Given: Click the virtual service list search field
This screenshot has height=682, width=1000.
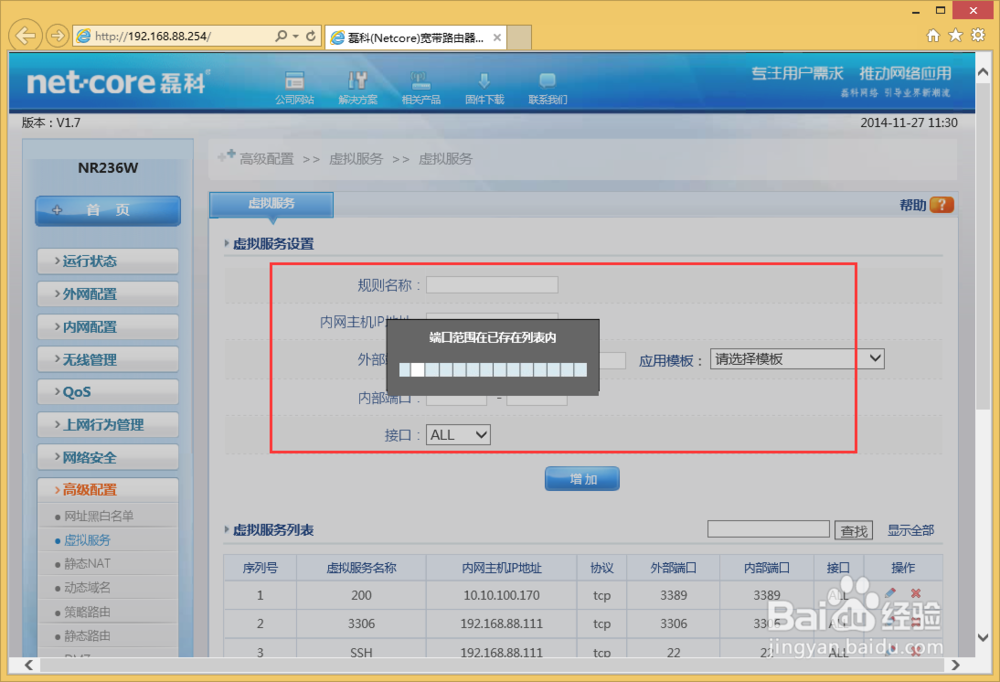Looking at the screenshot, I should pyautogui.click(x=768, y=530).
